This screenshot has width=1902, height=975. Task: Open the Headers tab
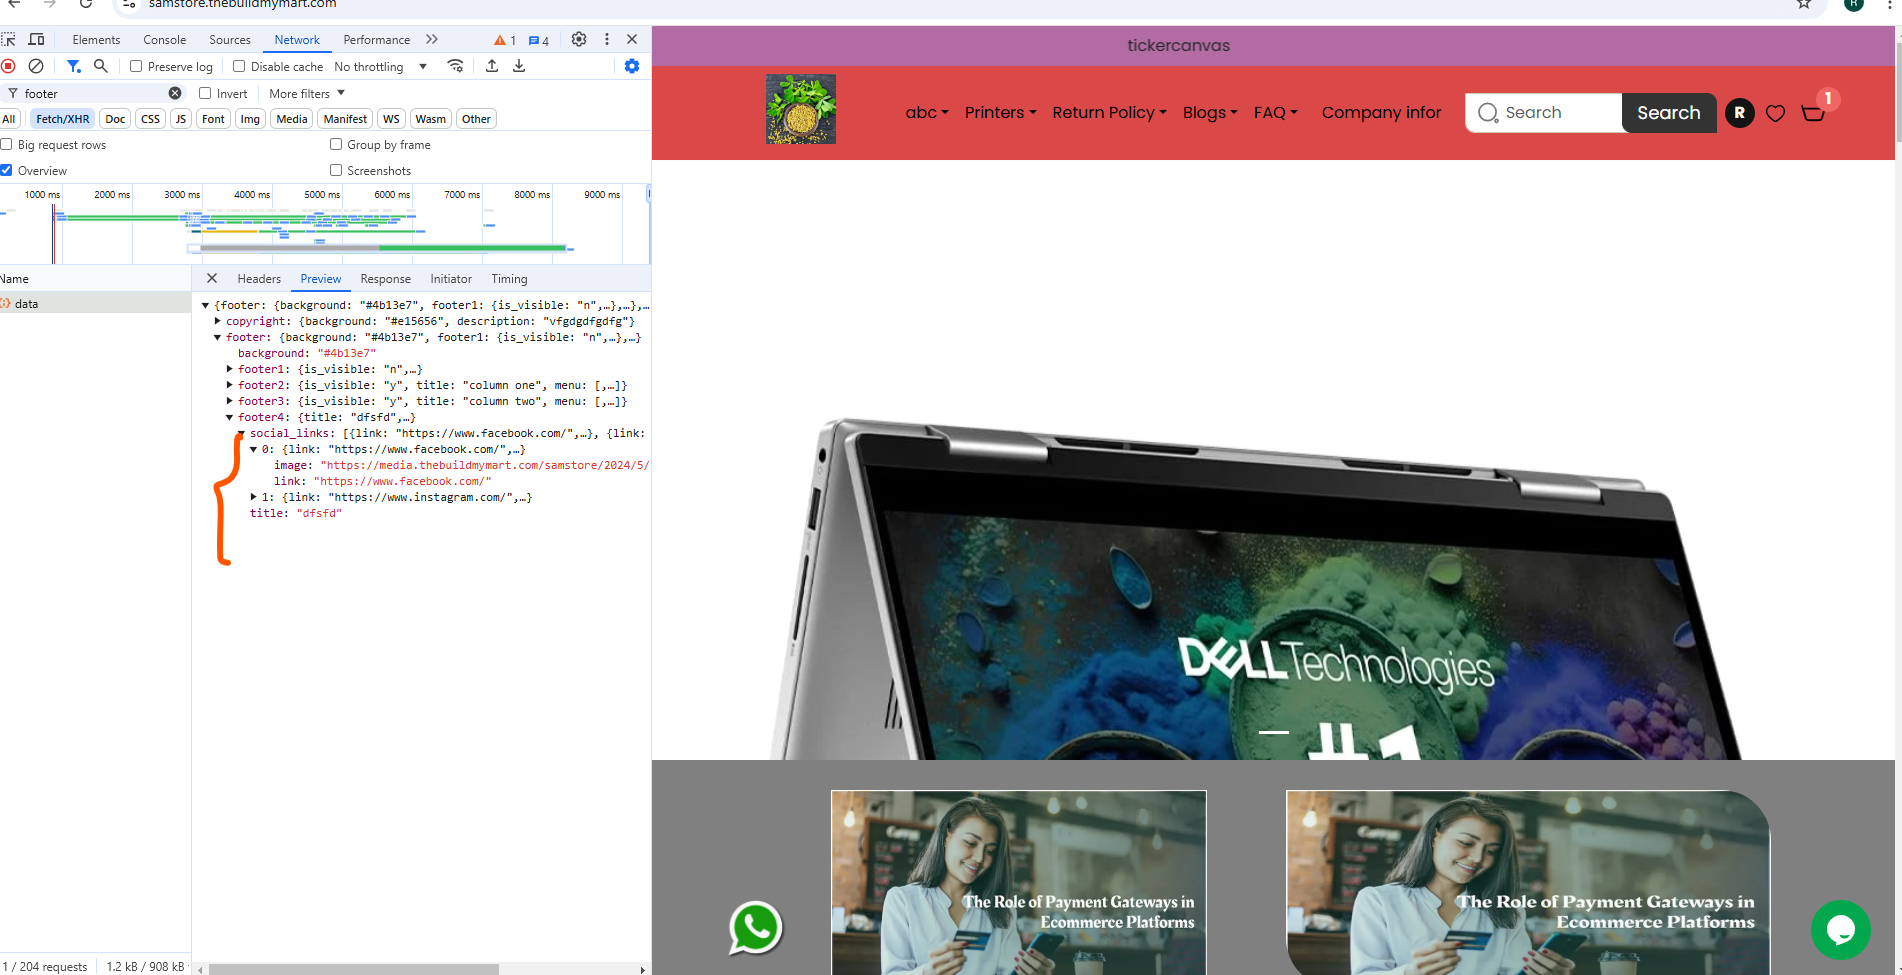tap(259, 279)
